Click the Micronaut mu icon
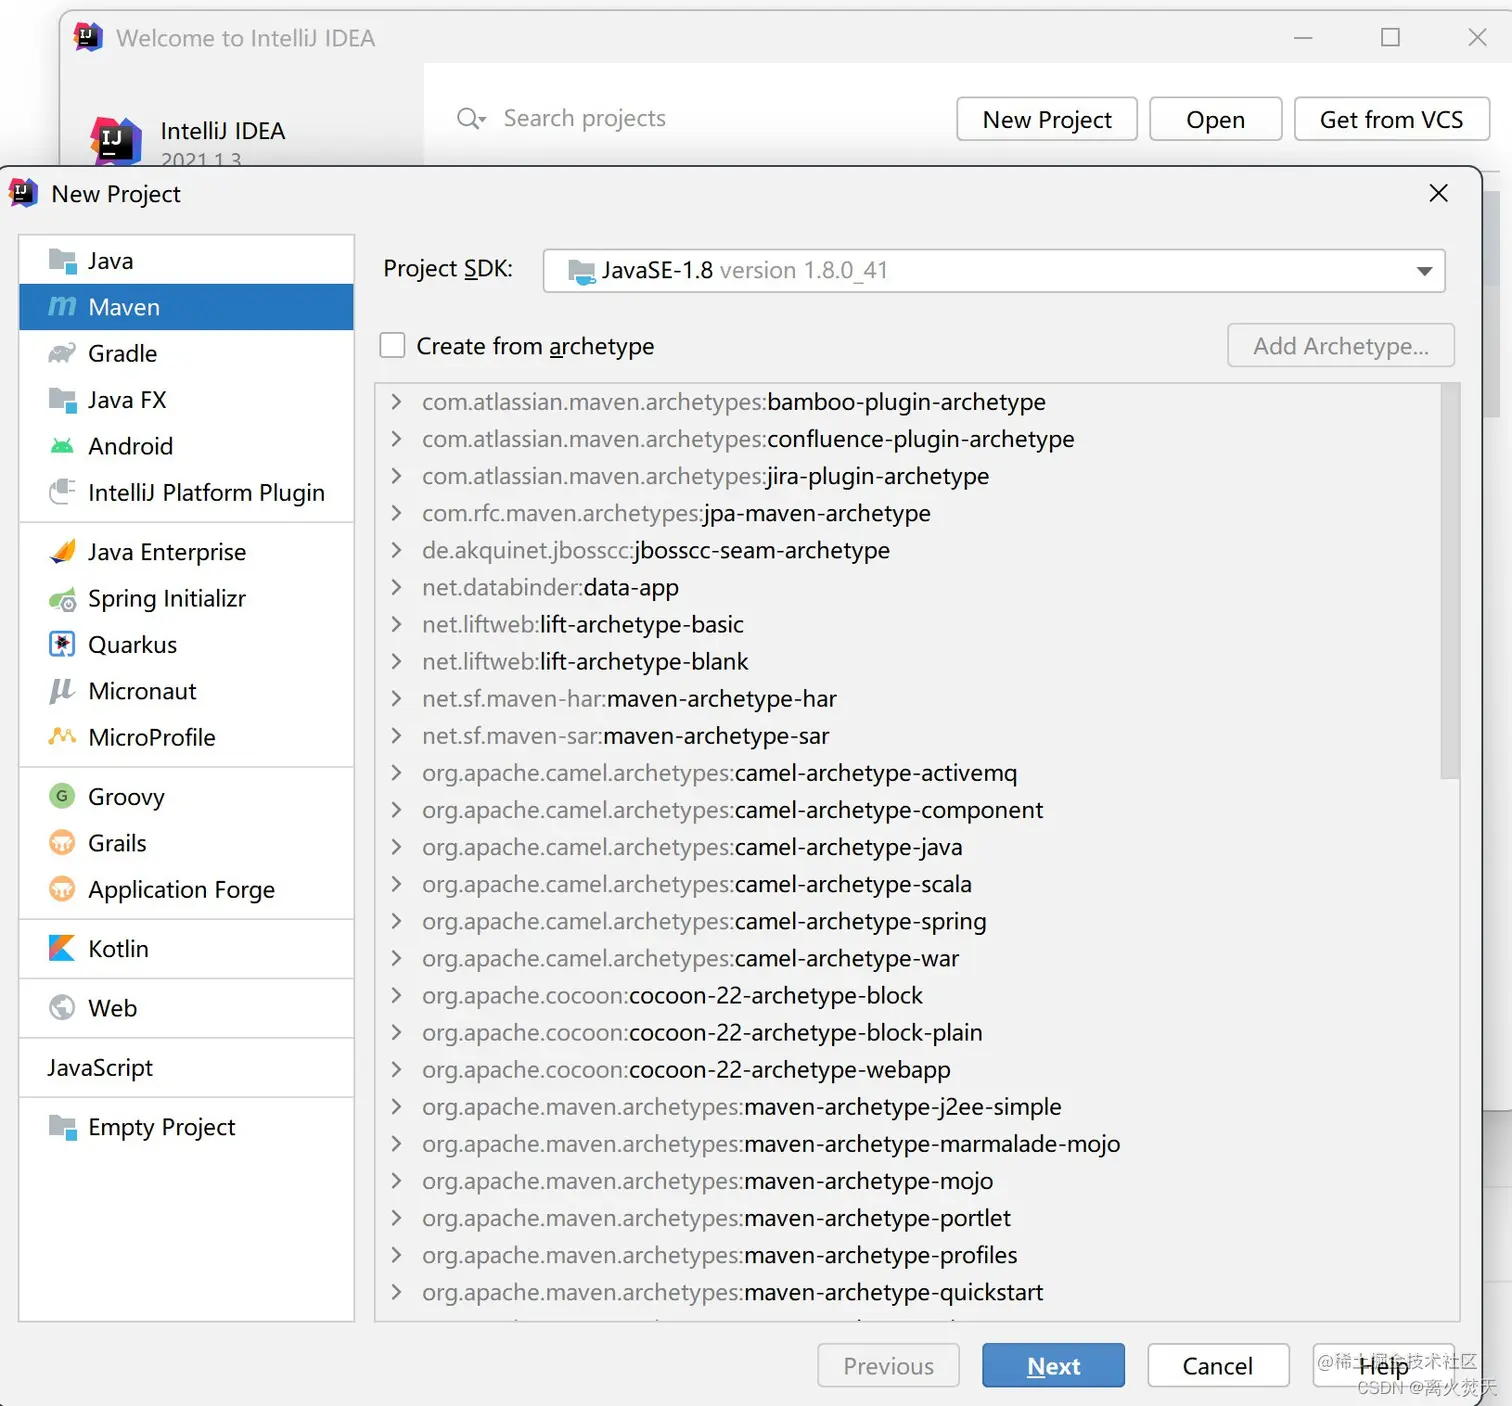This screenshot has height=1406, width=1512. coord(62,691)
